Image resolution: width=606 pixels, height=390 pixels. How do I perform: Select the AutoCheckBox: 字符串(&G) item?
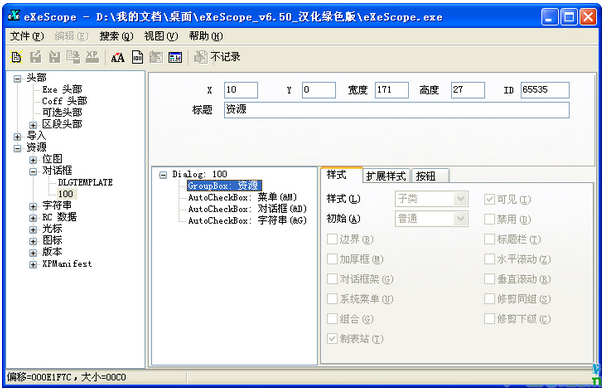point(247,221)
